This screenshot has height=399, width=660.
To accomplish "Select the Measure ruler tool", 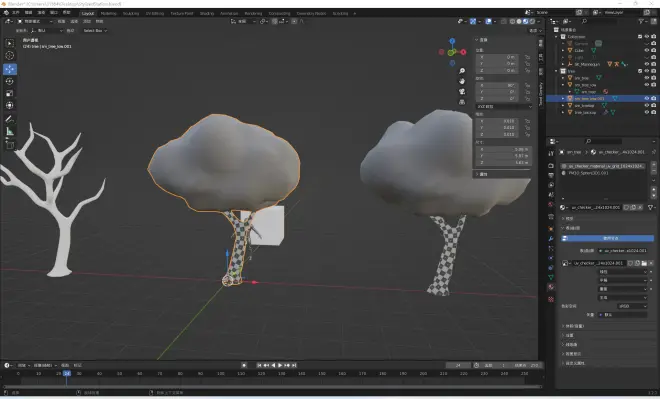I will coord(10,132).
